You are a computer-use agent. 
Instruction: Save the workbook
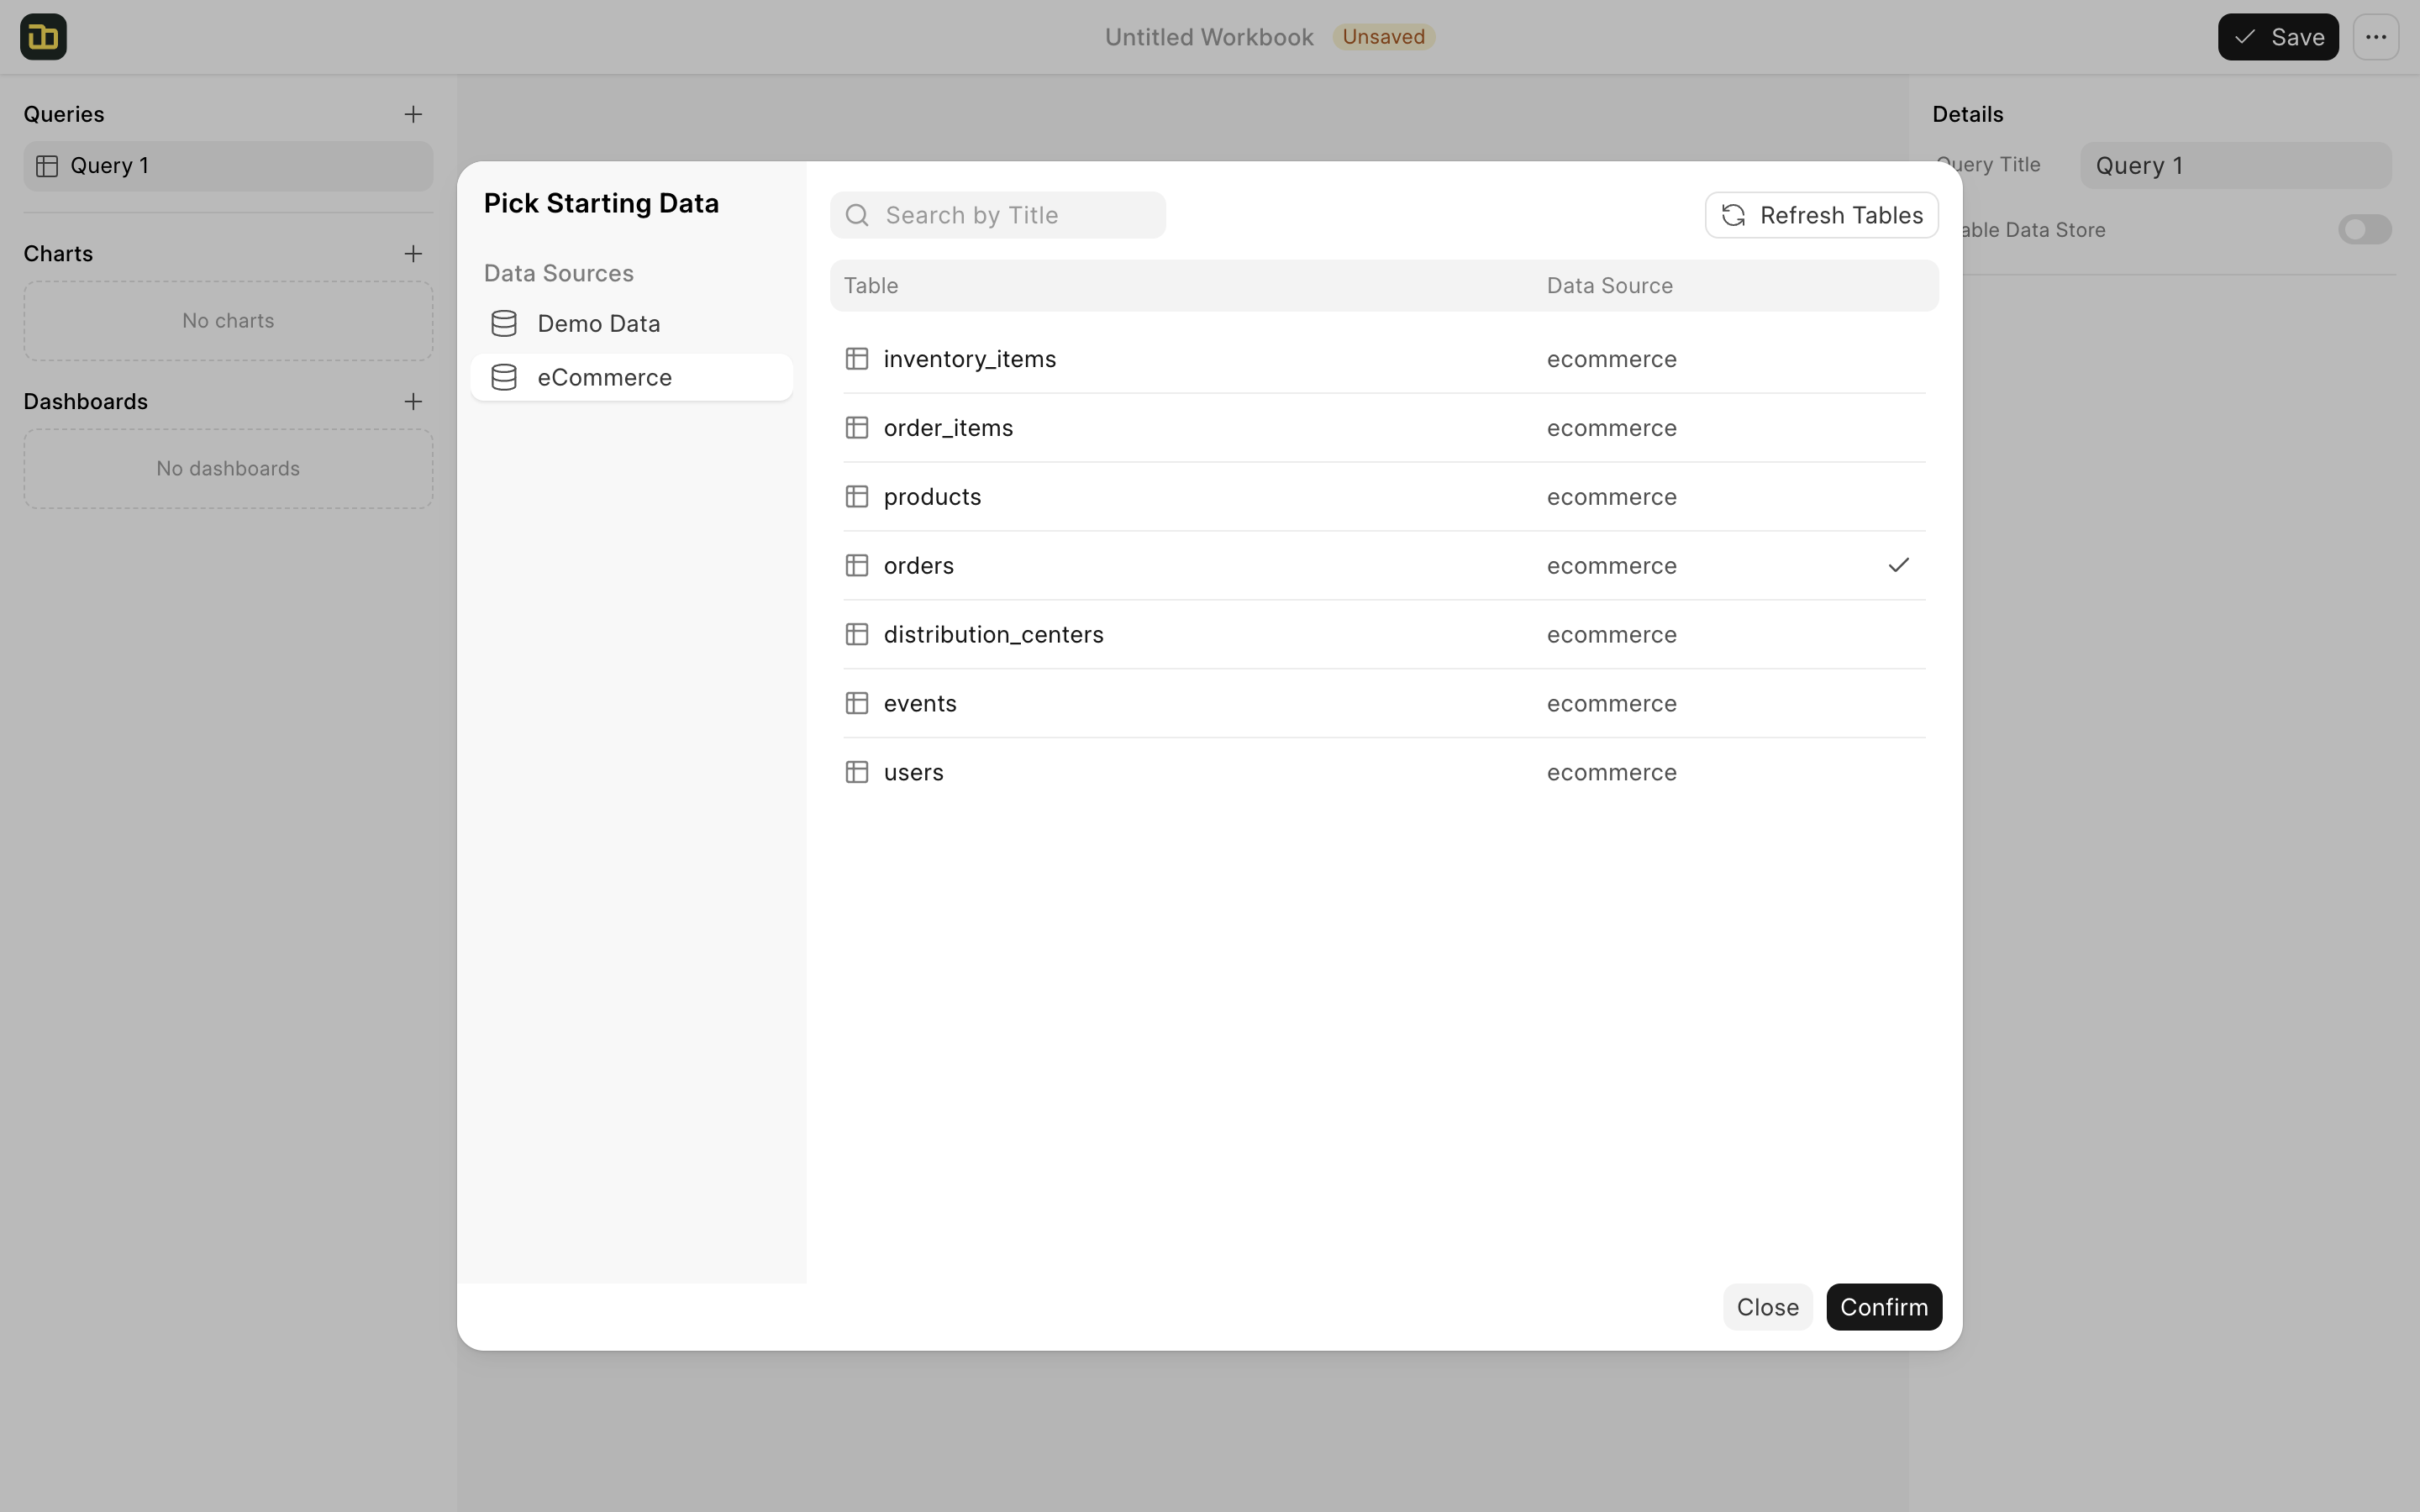[x=2278, y=37]
